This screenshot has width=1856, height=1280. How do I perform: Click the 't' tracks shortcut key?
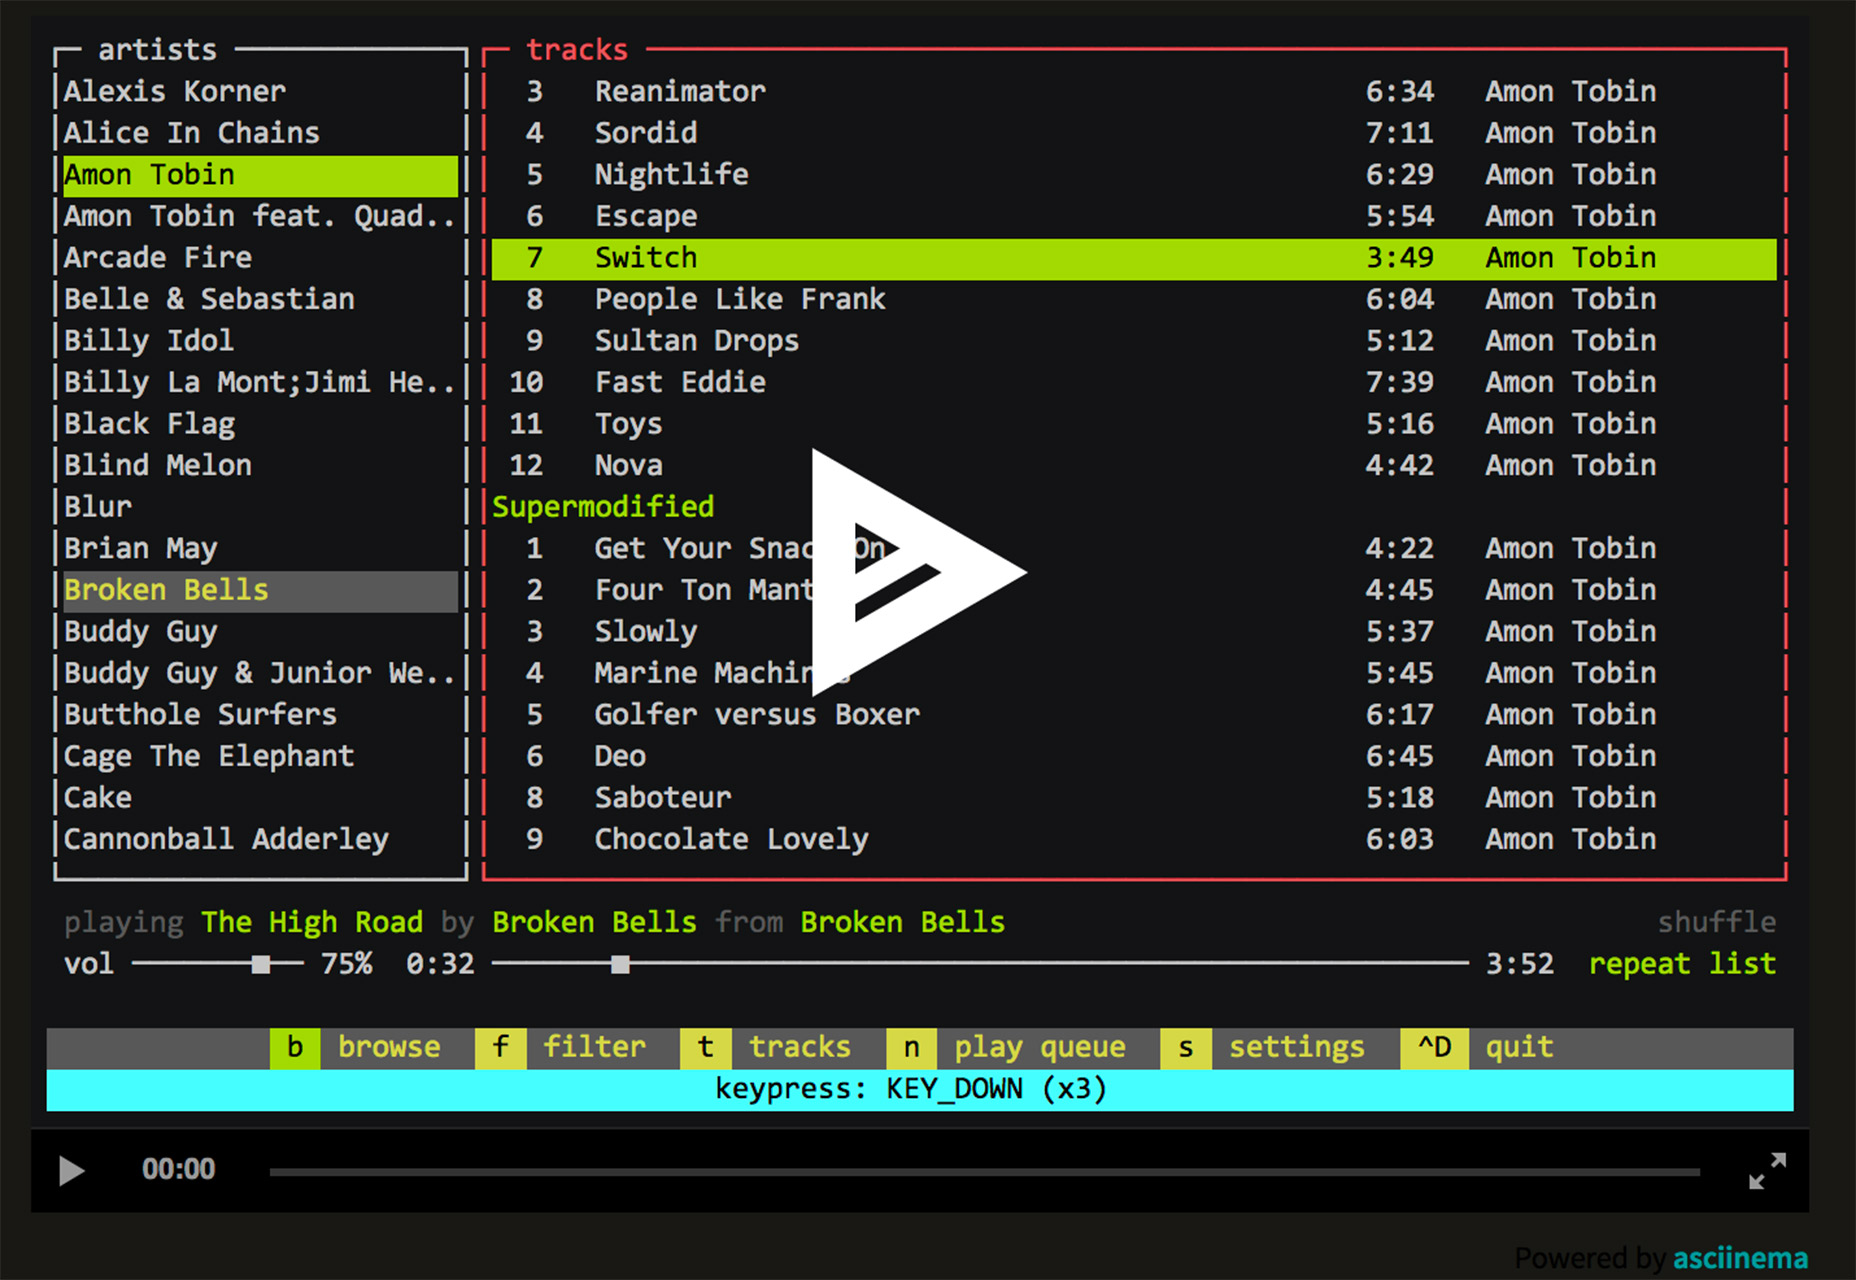pos(706,1047)
